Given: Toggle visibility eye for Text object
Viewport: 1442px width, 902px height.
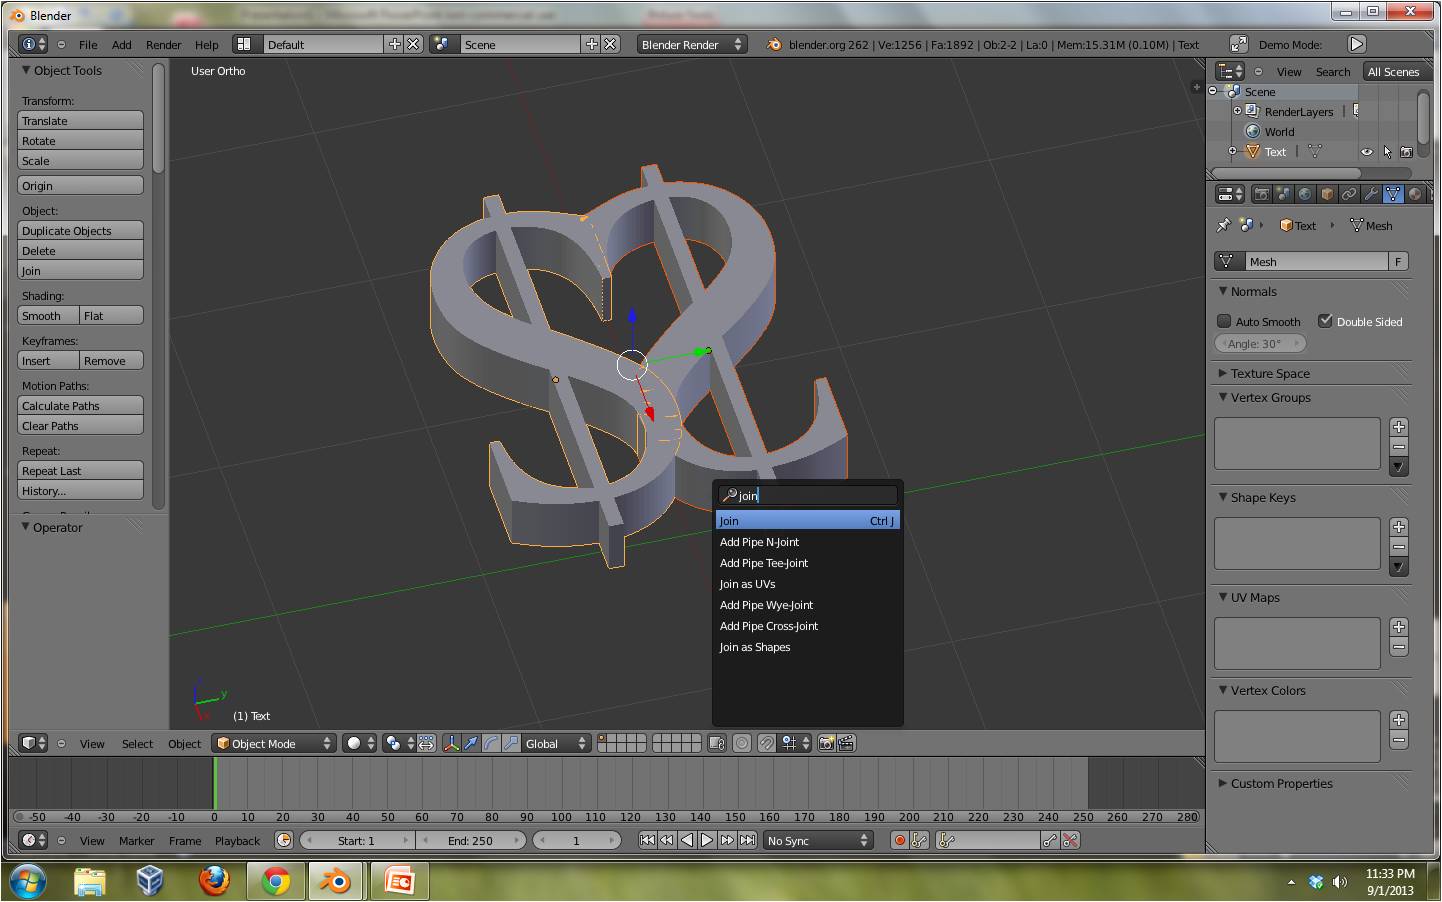Looking at the screenshot, I should (1366, 152).
